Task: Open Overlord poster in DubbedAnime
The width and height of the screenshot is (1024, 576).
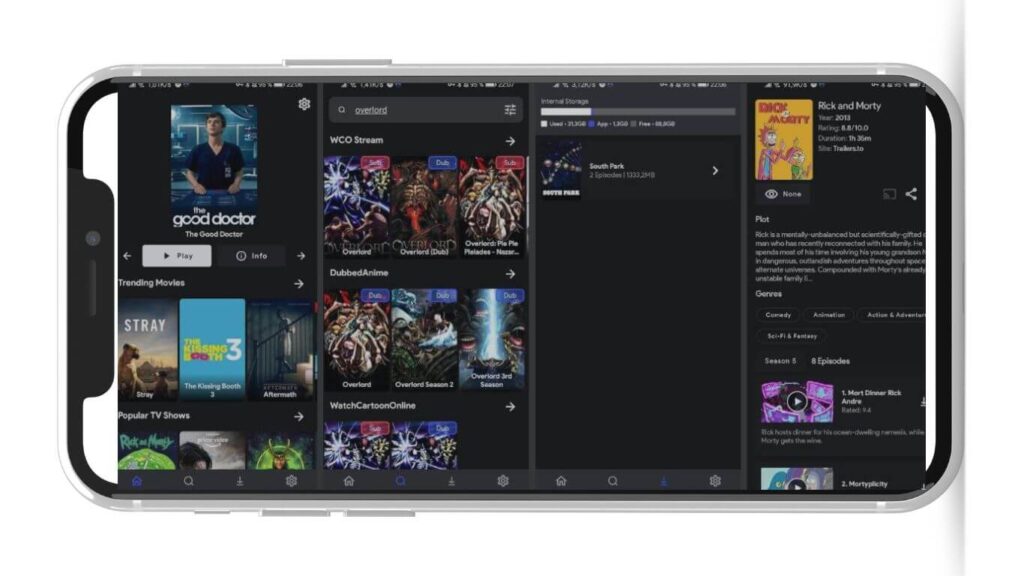Action: click(357, 340)
